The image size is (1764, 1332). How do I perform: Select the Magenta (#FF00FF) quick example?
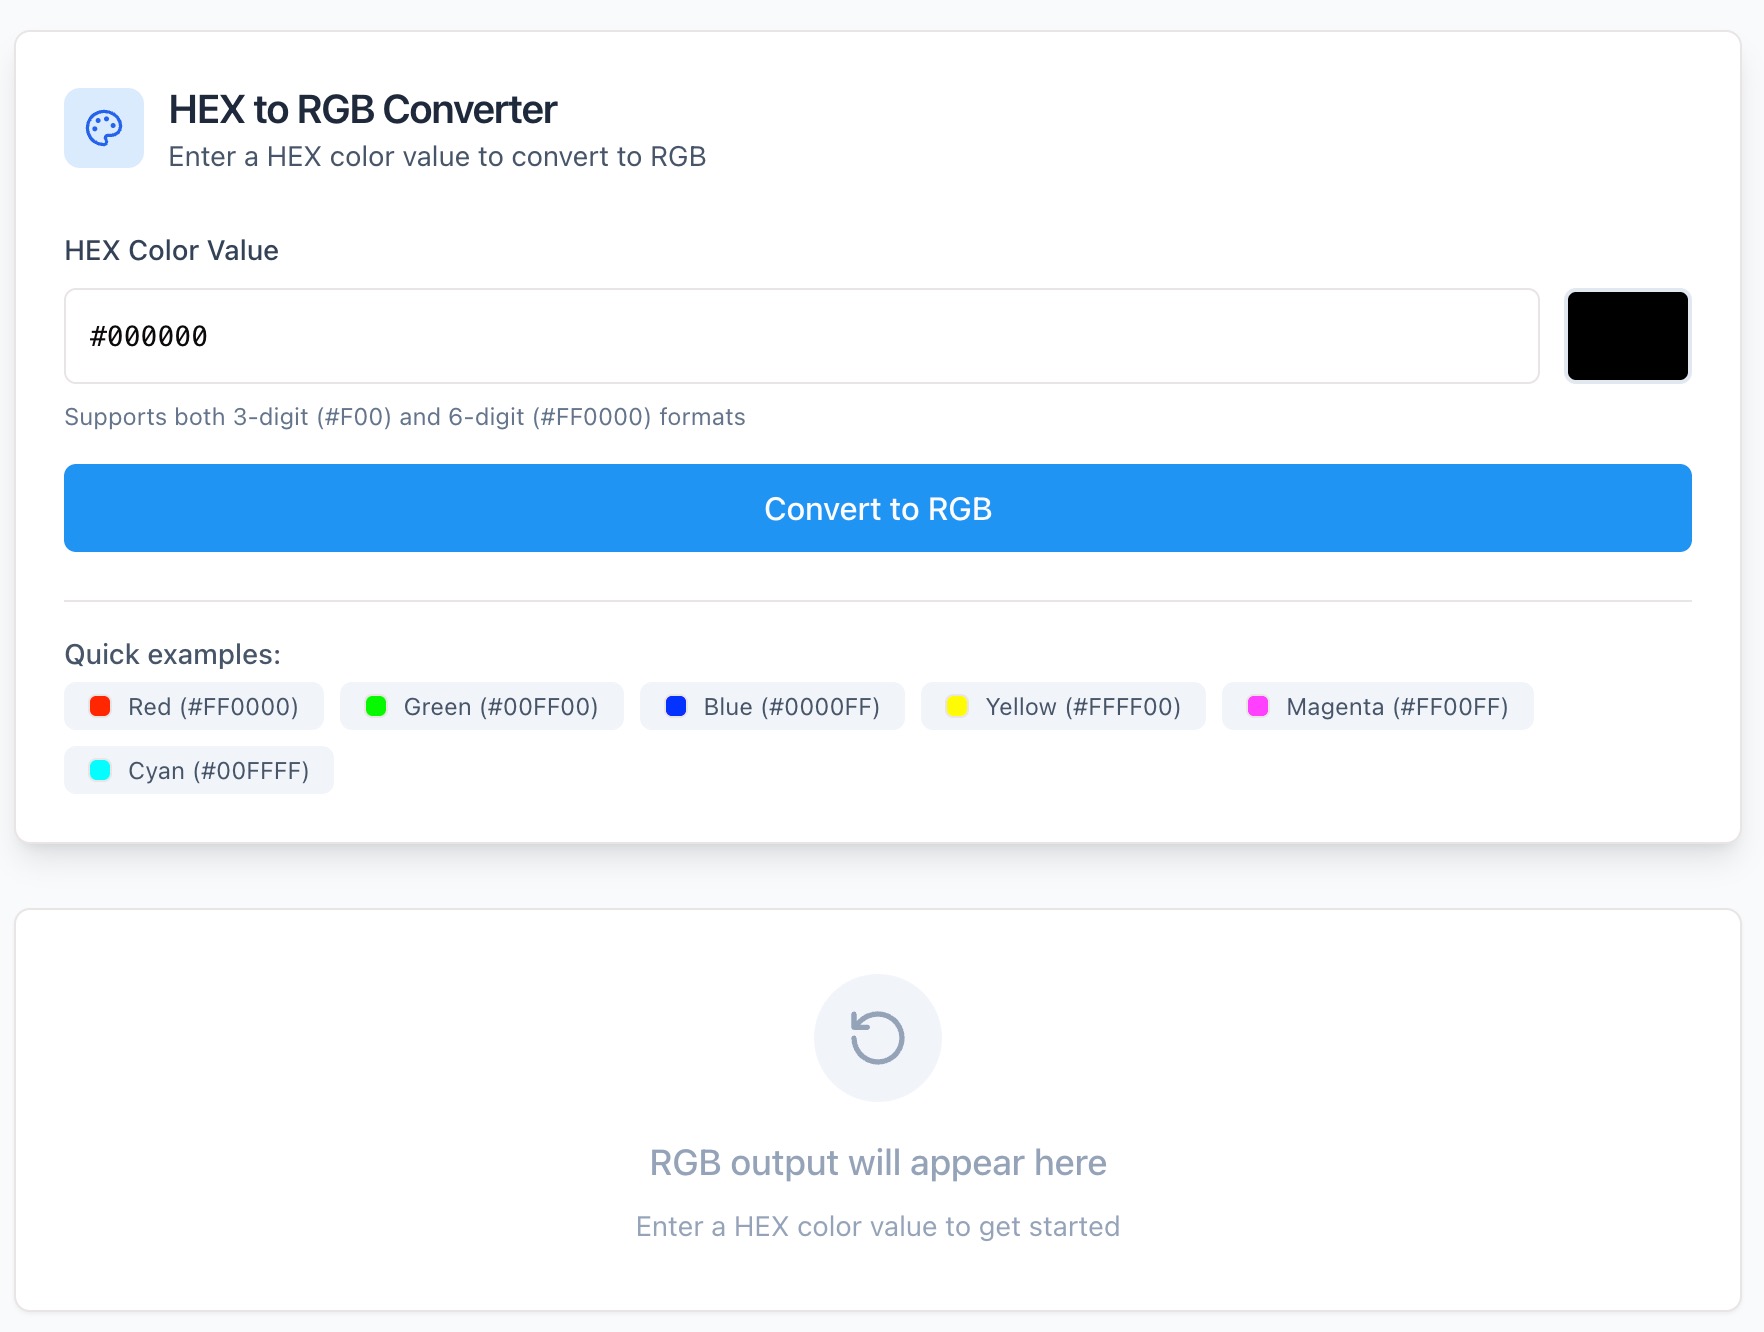click(x=1376, y=706)
